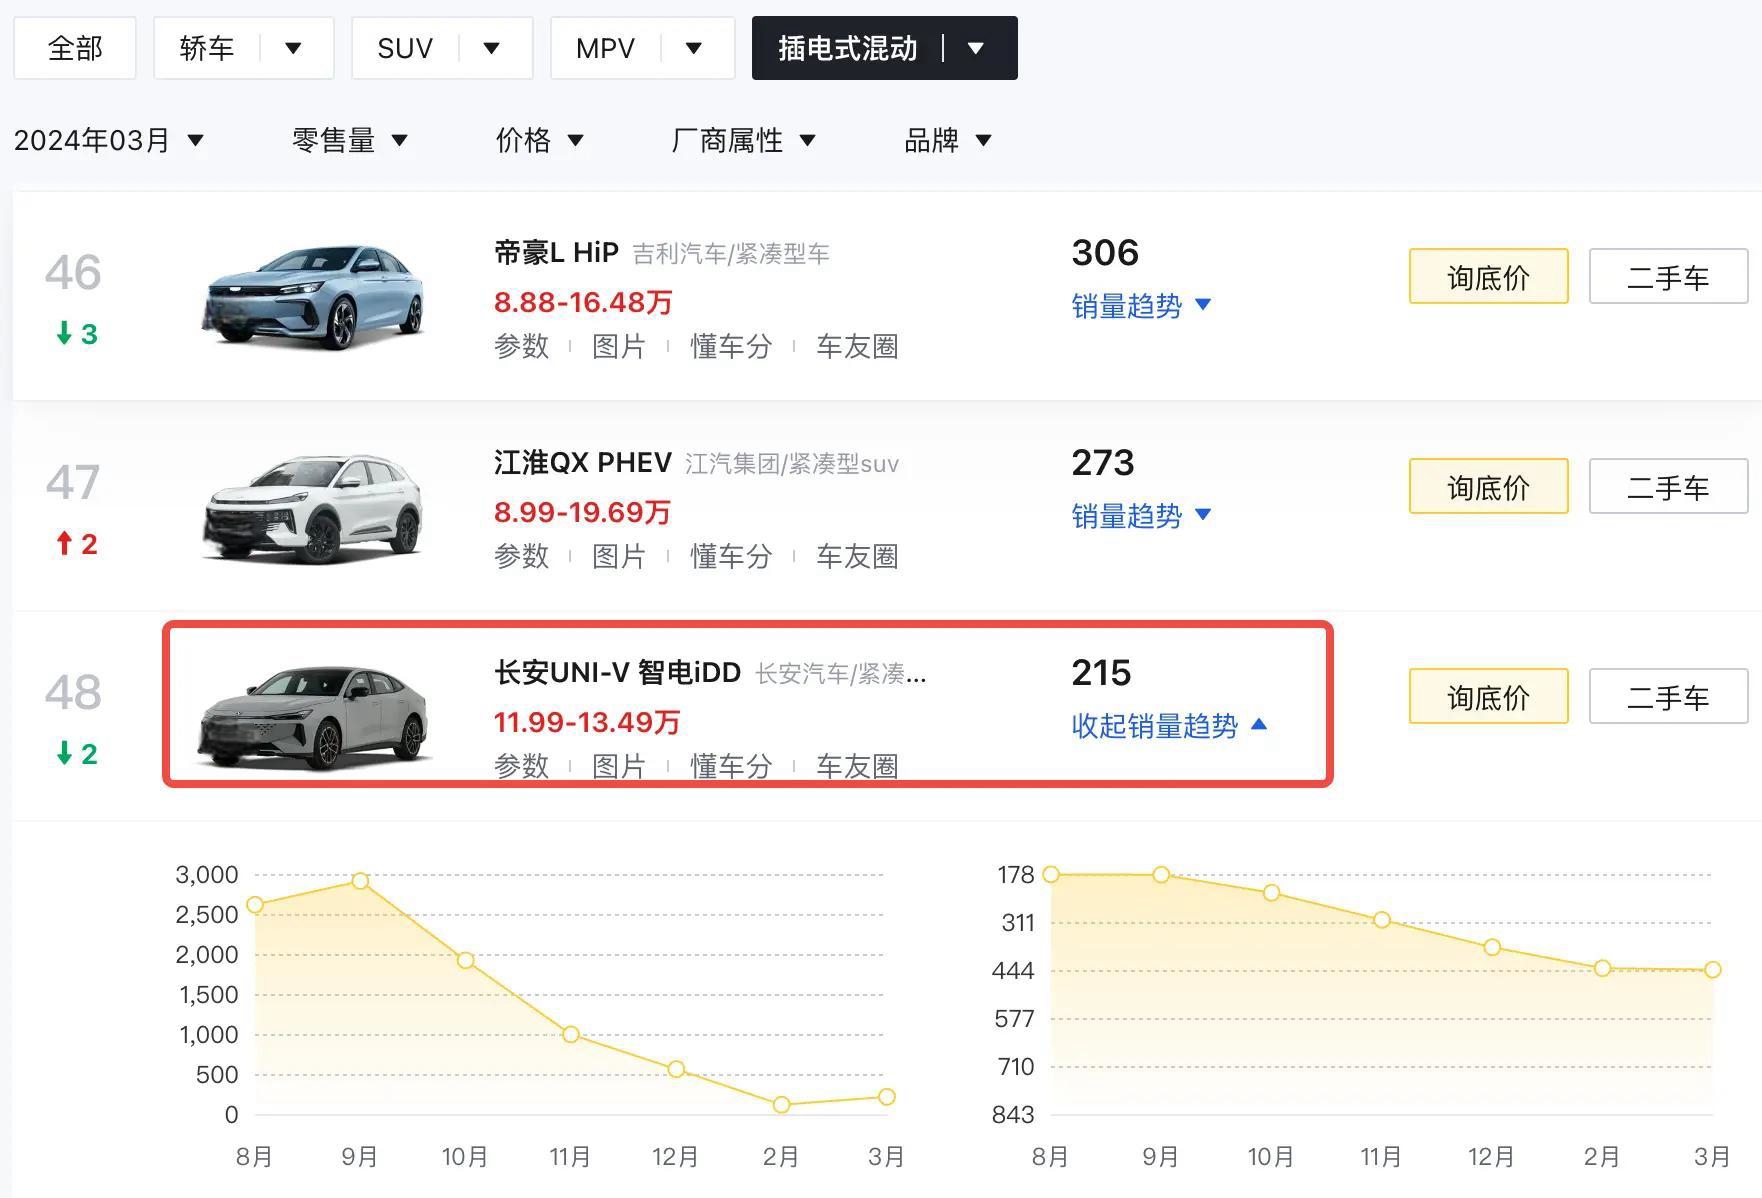
Task: Click the 吉利汽车/紧凑型车 label
Action: 731,254
